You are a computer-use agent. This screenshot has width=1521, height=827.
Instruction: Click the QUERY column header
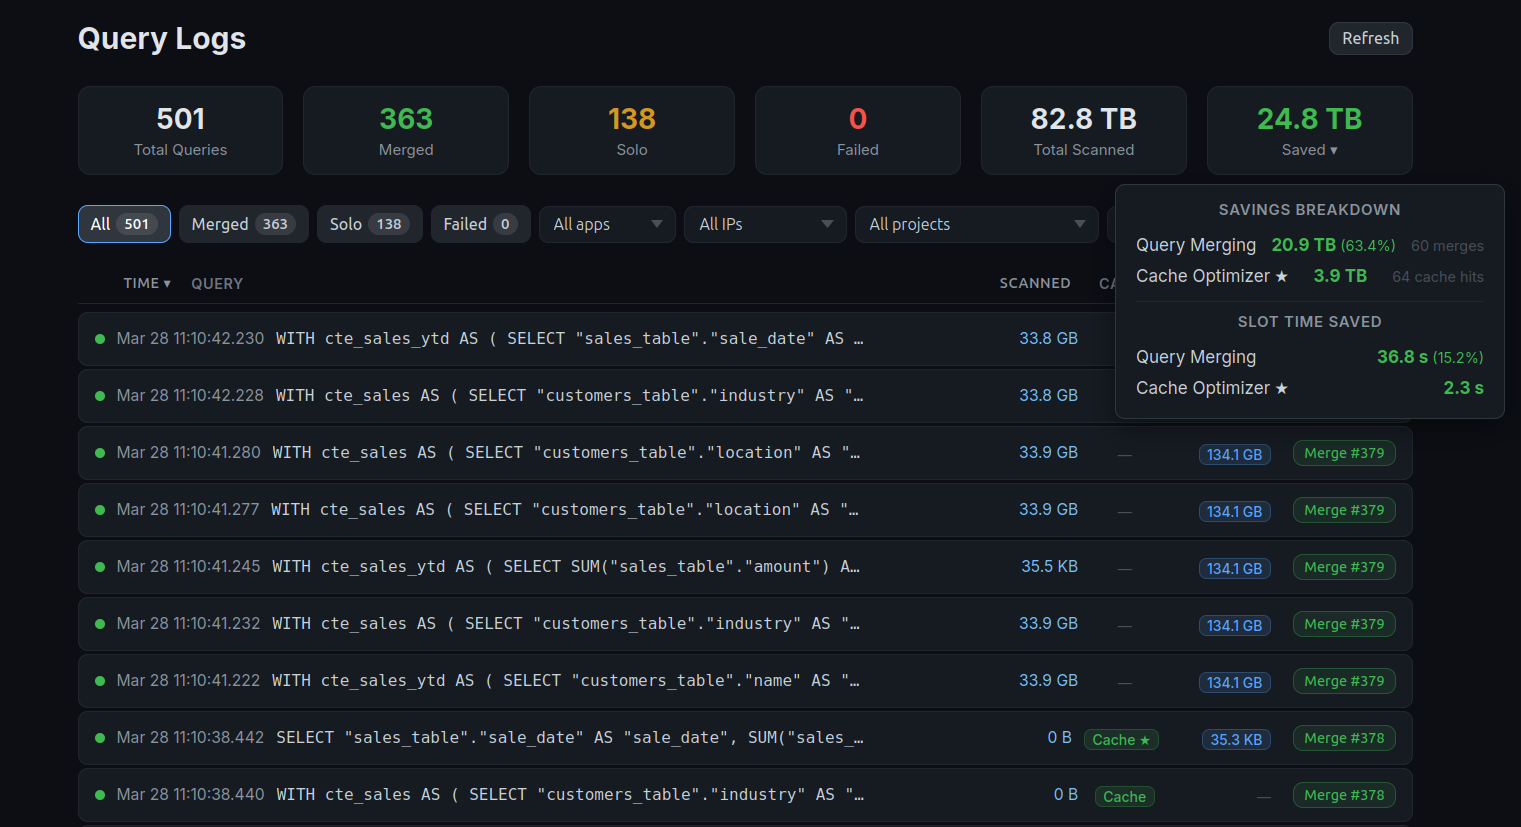click(x=217, y=283)
